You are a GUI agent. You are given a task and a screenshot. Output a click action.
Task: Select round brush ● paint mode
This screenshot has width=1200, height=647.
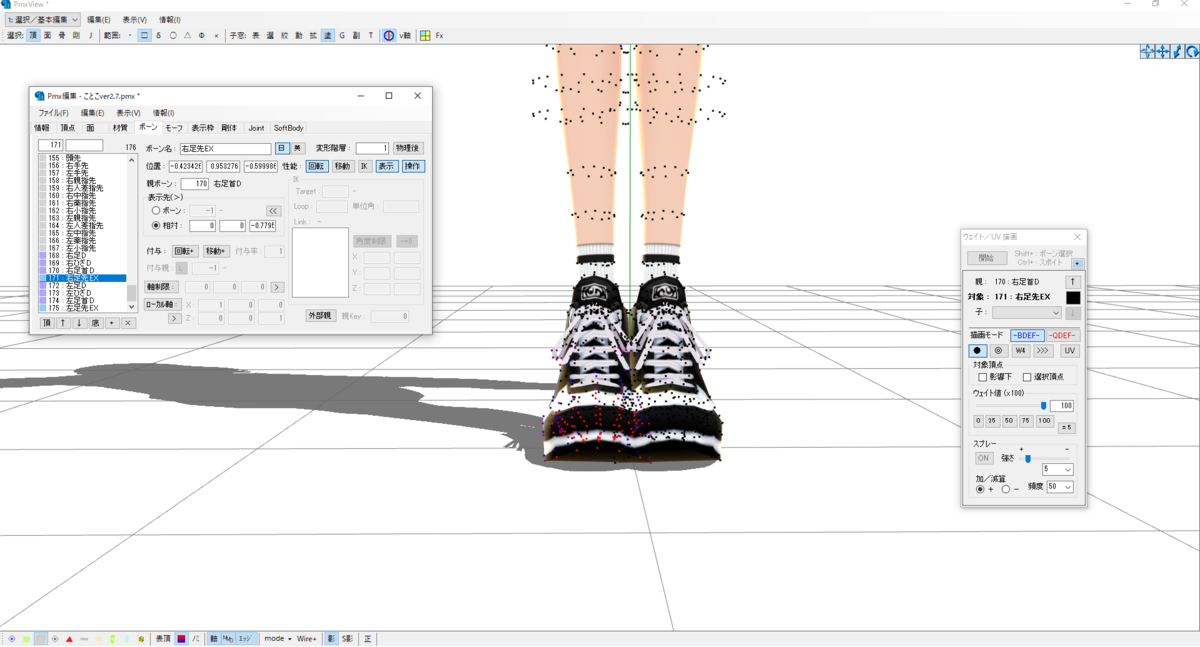pyautogui.click(x=978, y=351)
